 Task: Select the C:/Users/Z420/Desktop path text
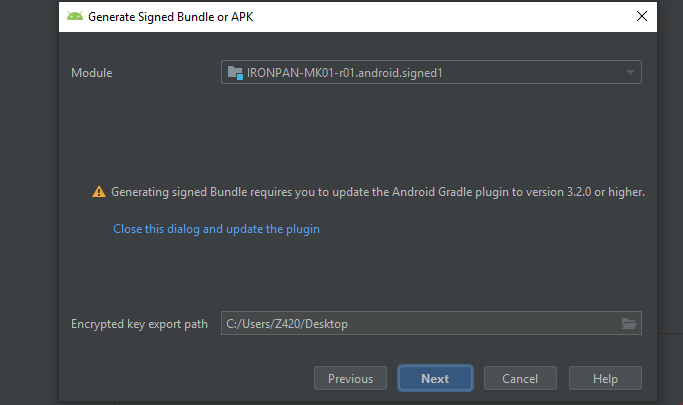[287, 324]
